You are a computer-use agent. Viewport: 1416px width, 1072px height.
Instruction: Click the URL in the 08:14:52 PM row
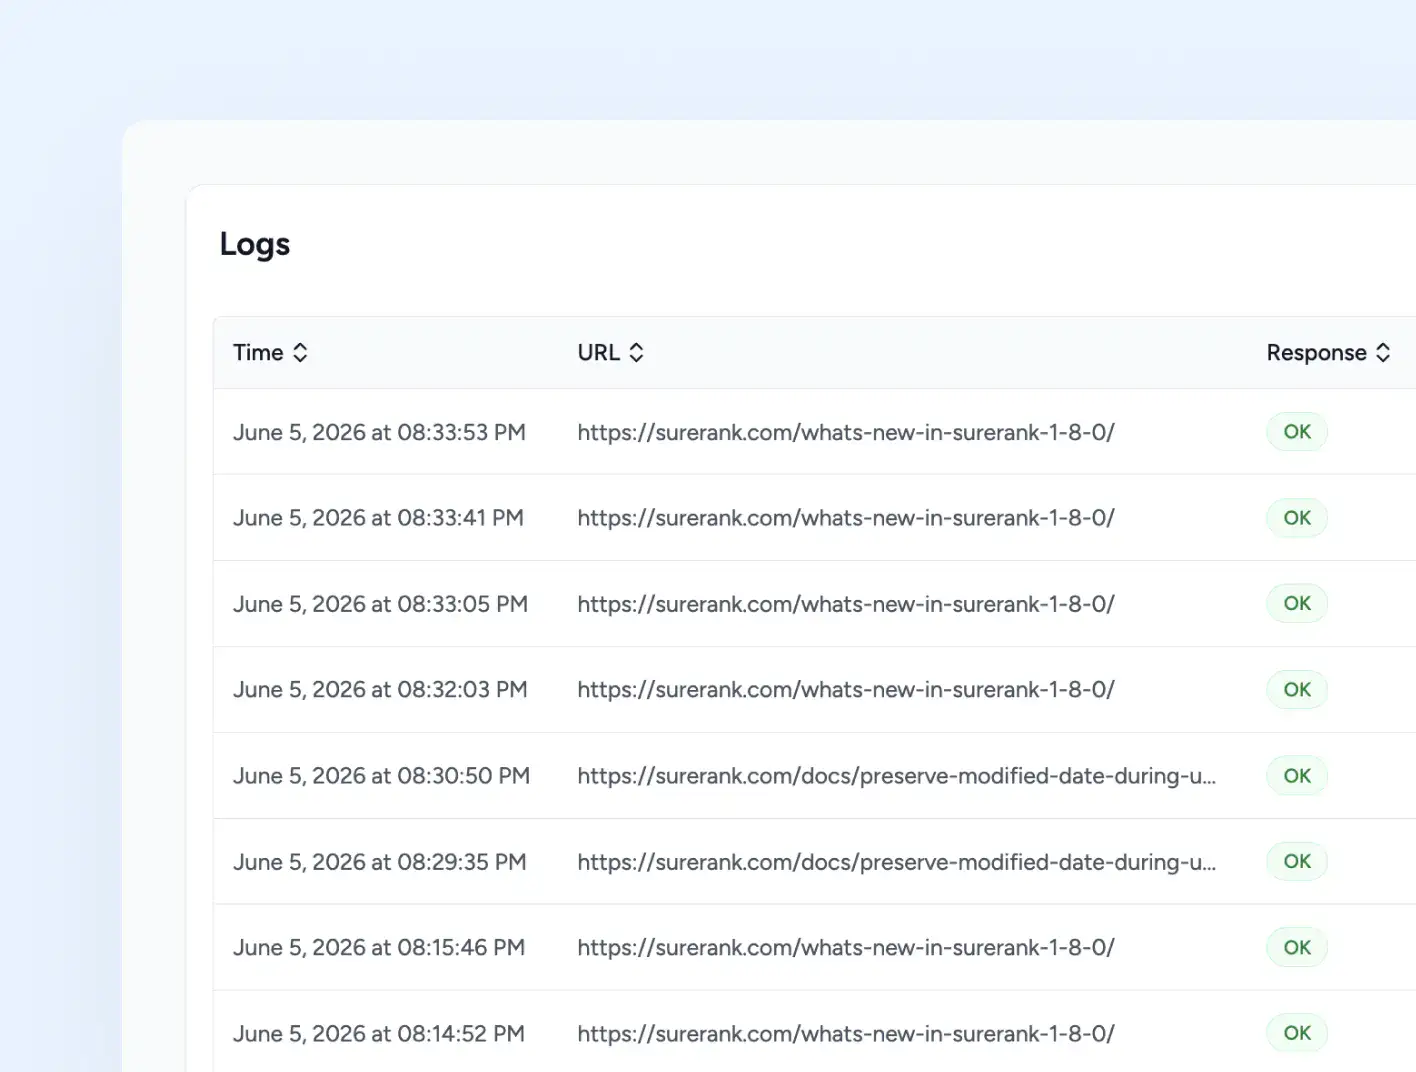pyautogui.click(x=846, y=1034)
